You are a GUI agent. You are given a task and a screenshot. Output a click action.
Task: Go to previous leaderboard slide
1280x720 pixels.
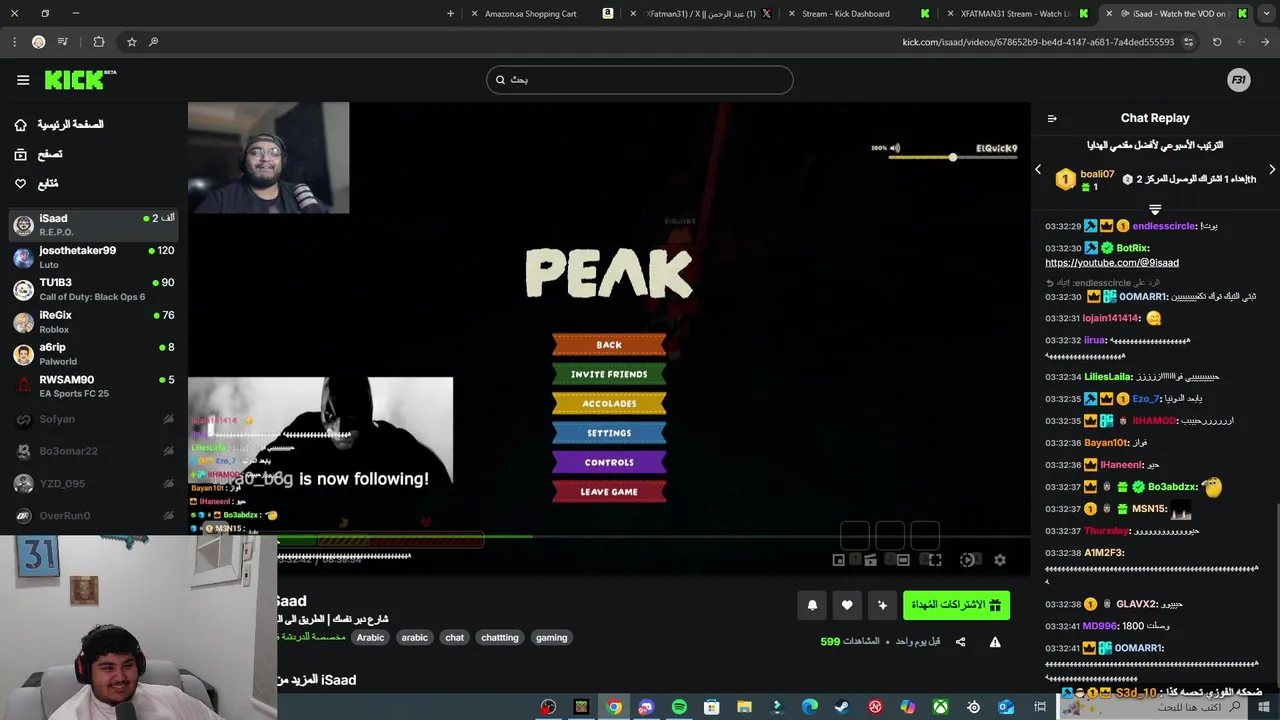1038,170
